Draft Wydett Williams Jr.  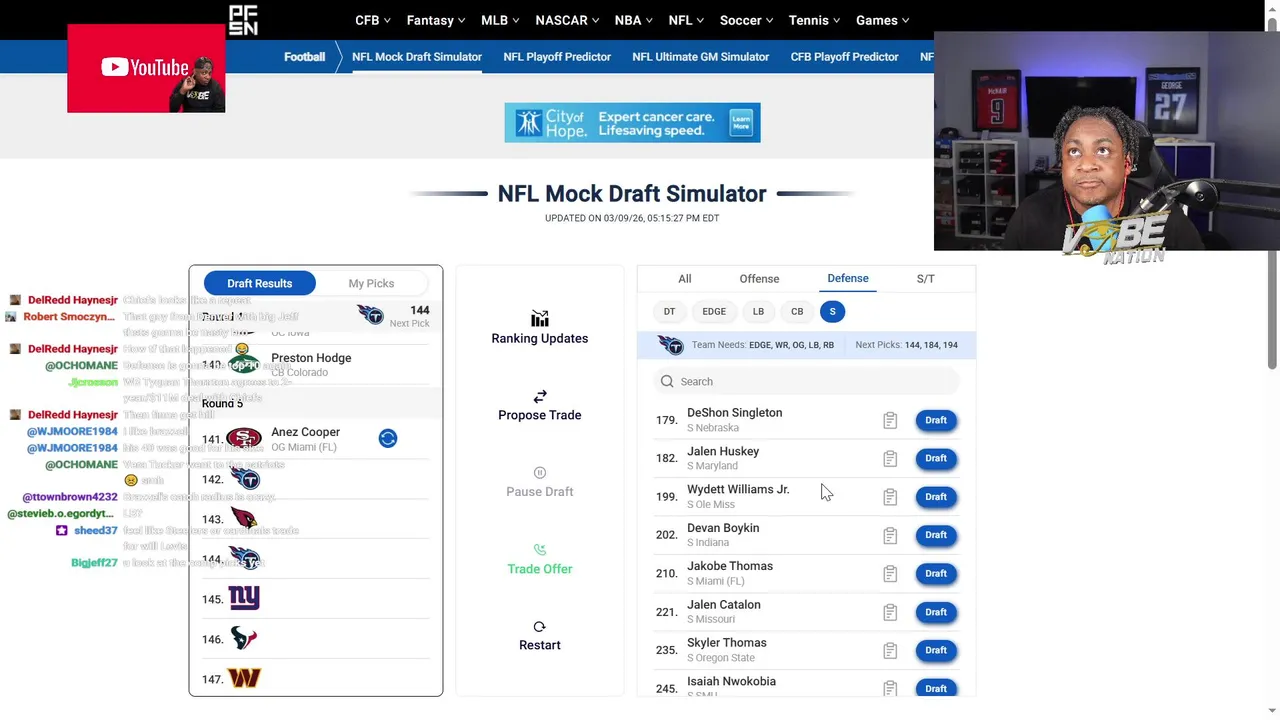[936, 496]
